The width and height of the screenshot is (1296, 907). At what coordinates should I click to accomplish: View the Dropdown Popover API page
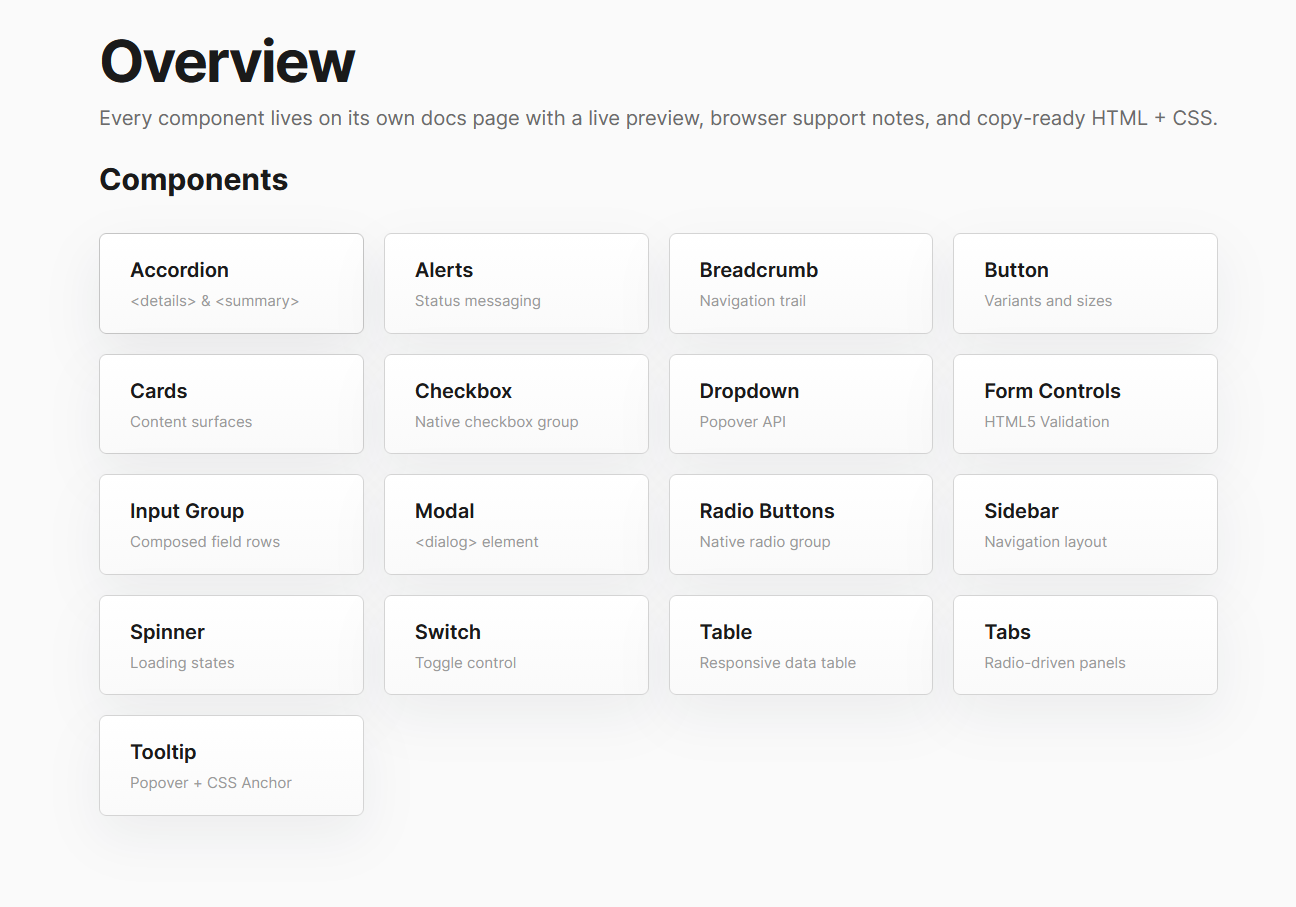[800, 404]
